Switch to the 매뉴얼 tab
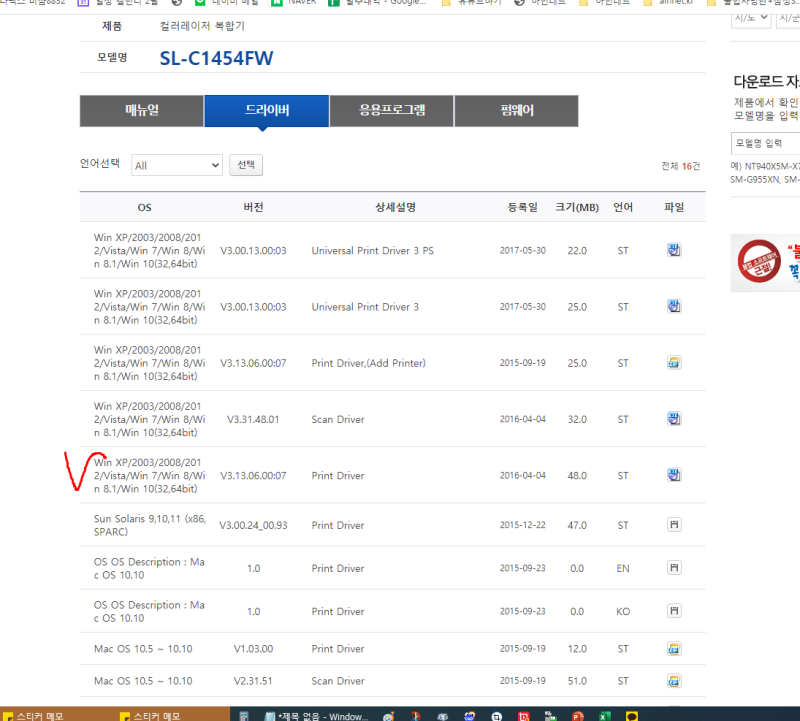Image resolution: width=800 pixels, height=721 pixels. click(x=141, y=111)
